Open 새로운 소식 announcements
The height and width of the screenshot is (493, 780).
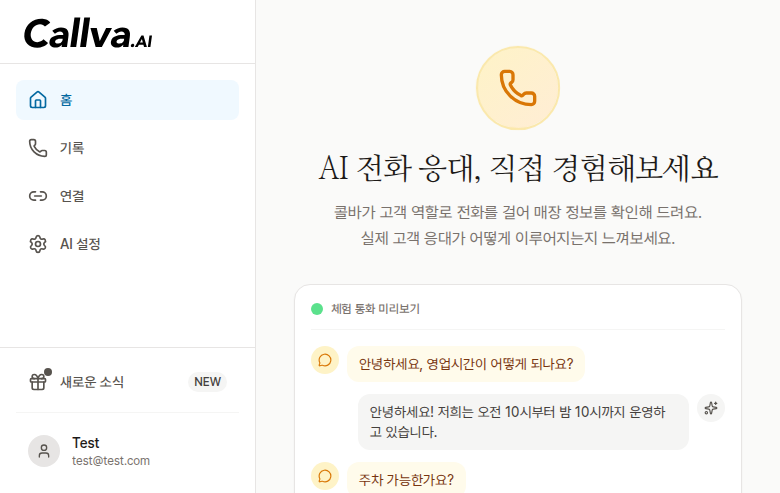(92, 382)
